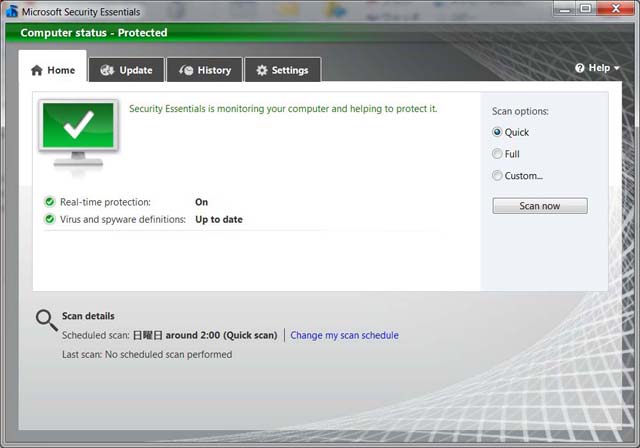Maximize the Security Essentials window
The height and width of the screenshot is (448, 640).
586,9
